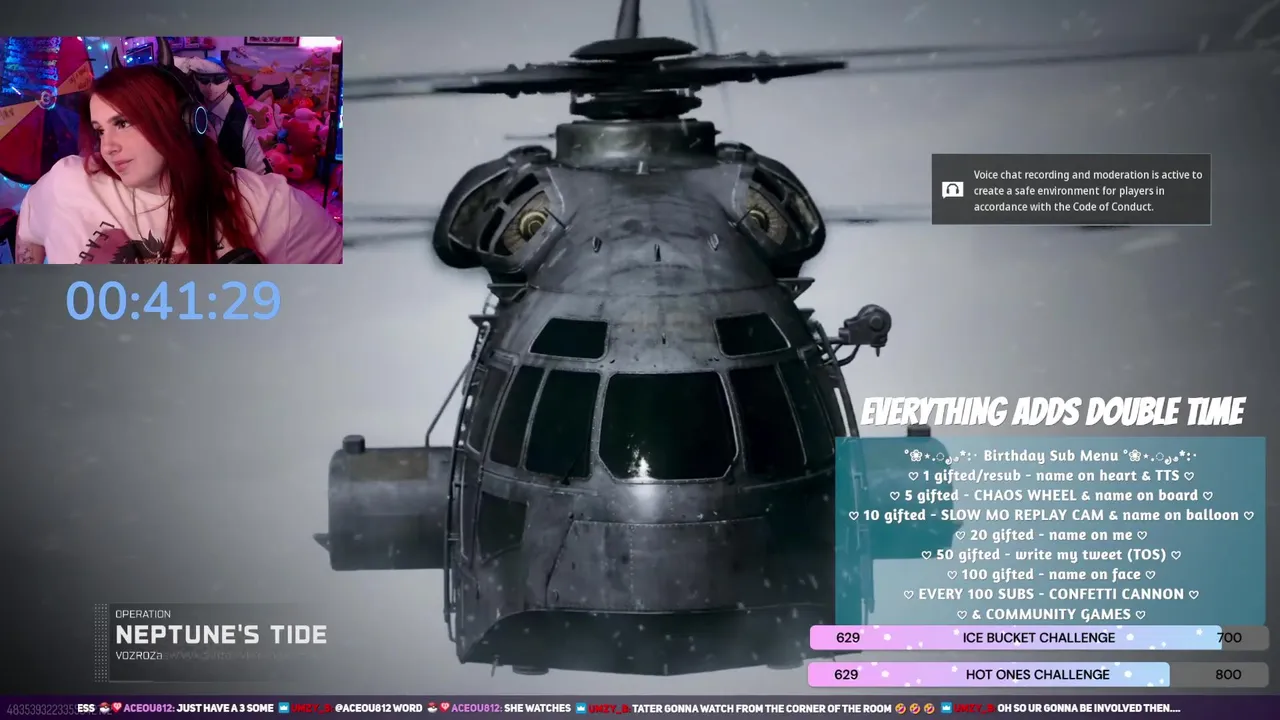Click the 'EVERY 100 SUBS - CONFETTI CANNON' line
1280x720 pixels.
[1051, 594]
